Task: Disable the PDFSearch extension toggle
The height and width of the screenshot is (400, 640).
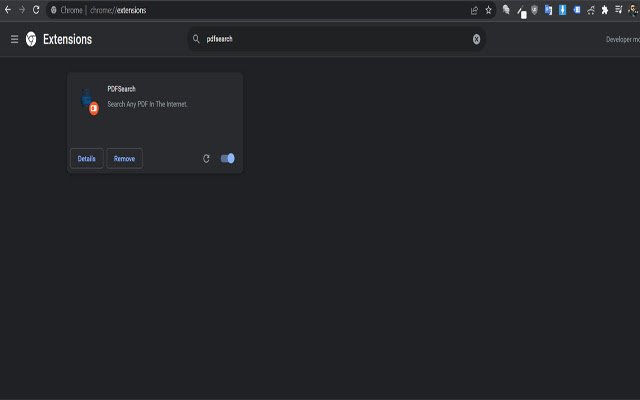Action: 227,158
